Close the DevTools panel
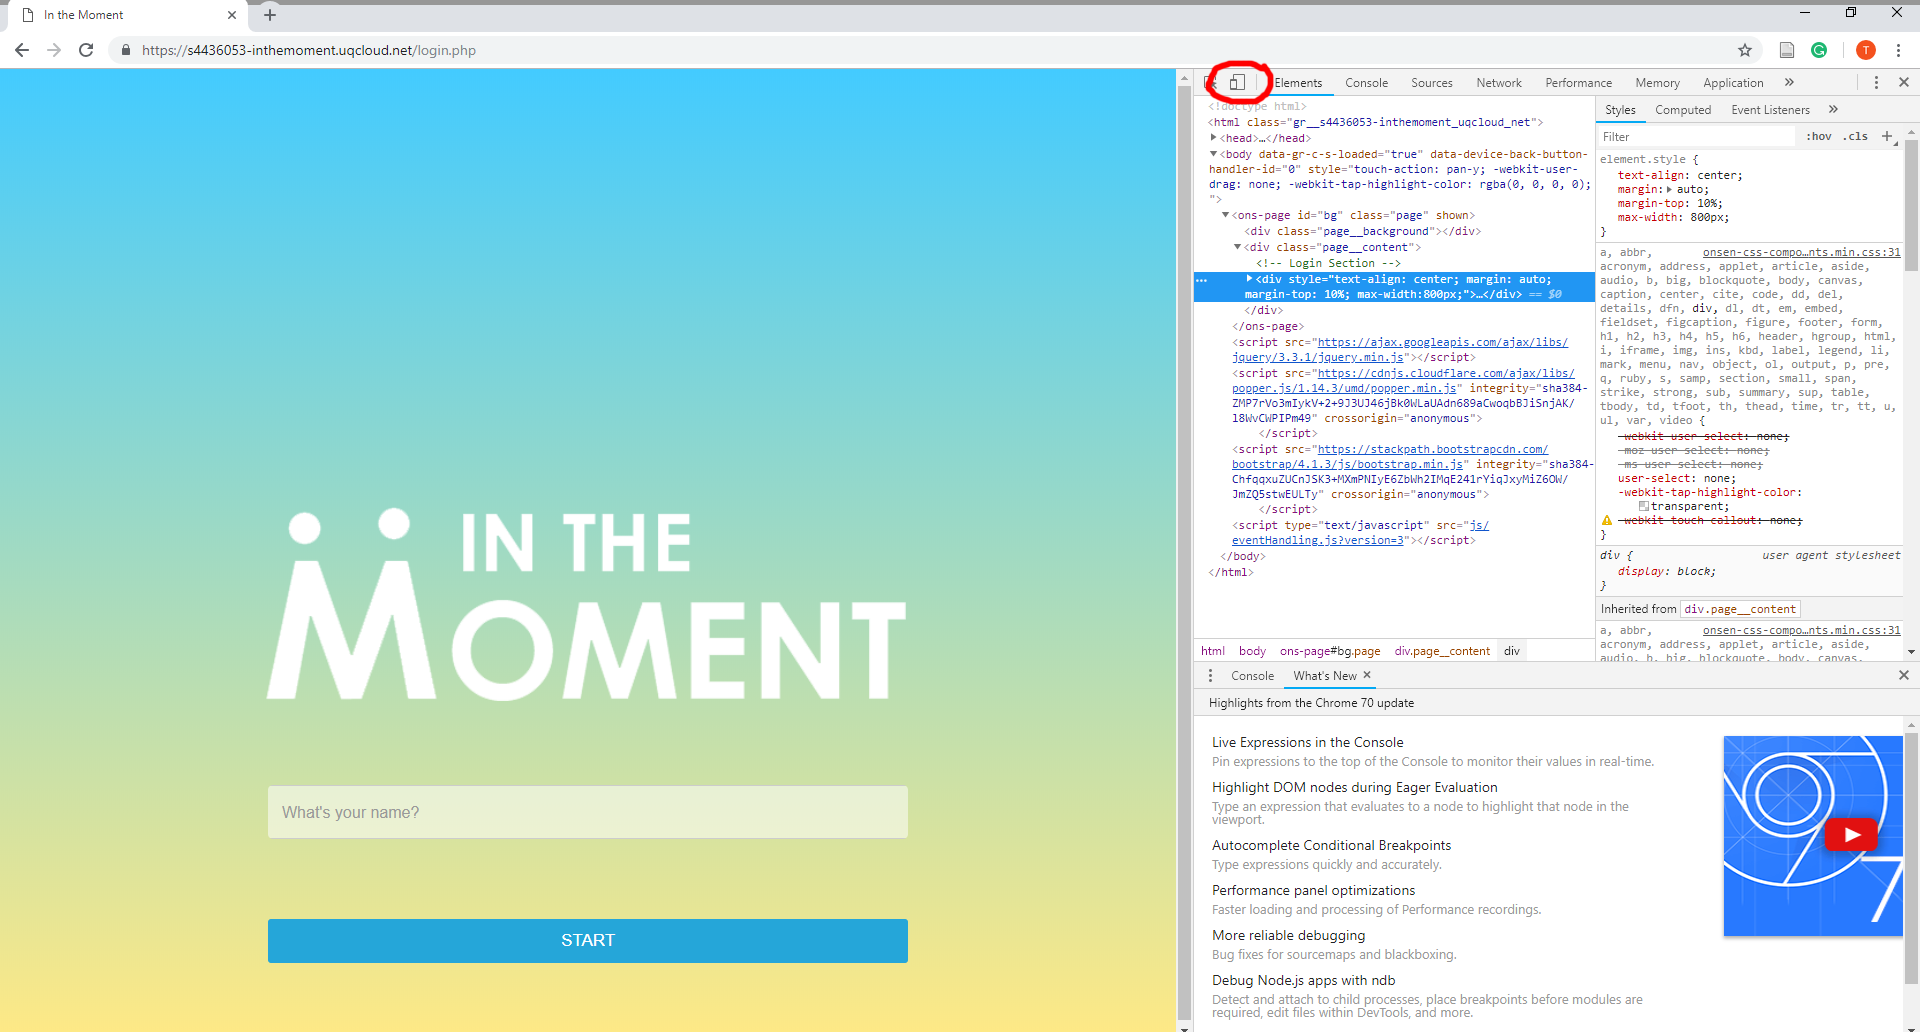1920x1032 pixels. pos(1904,82)
